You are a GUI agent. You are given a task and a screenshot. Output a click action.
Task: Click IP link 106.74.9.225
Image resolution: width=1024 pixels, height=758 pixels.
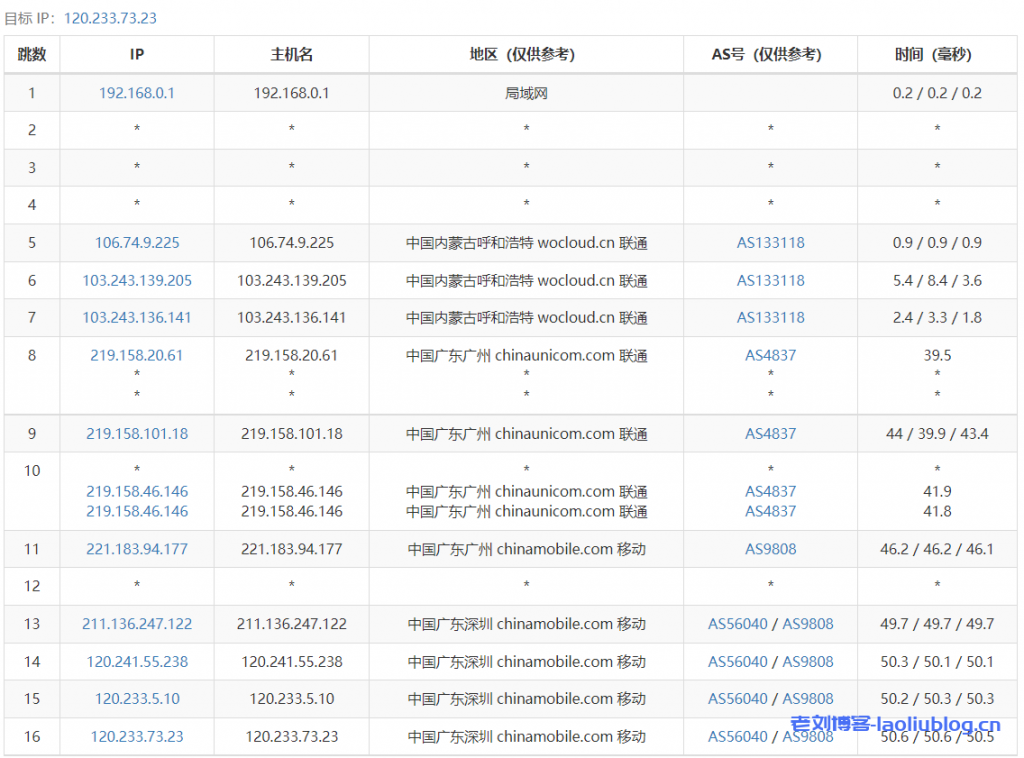pos(137,242)
